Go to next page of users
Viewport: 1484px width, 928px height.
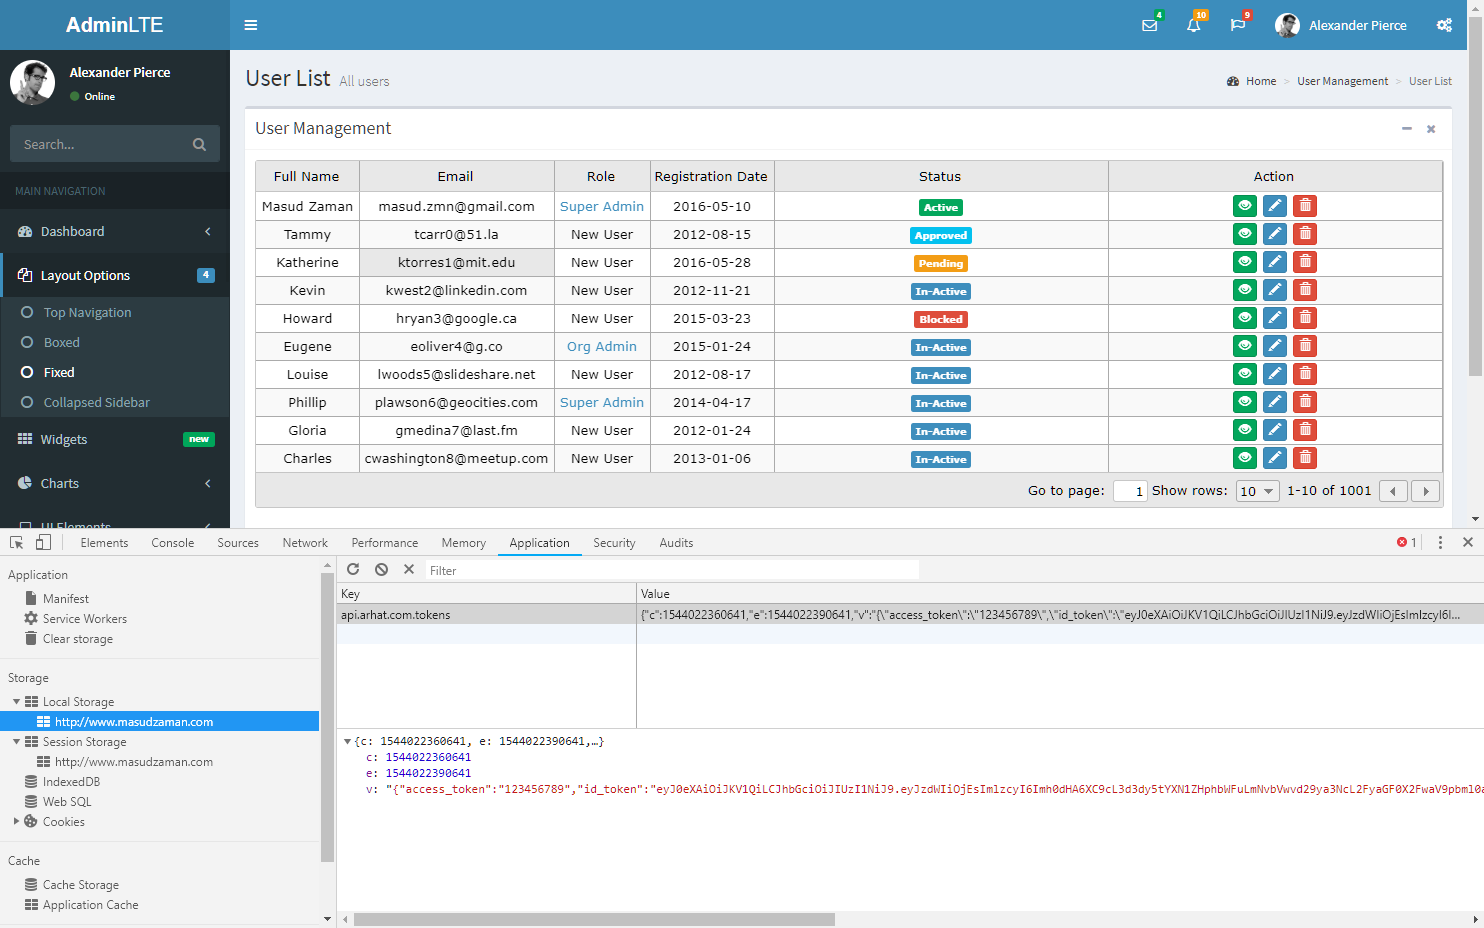tap(1425, 491)
